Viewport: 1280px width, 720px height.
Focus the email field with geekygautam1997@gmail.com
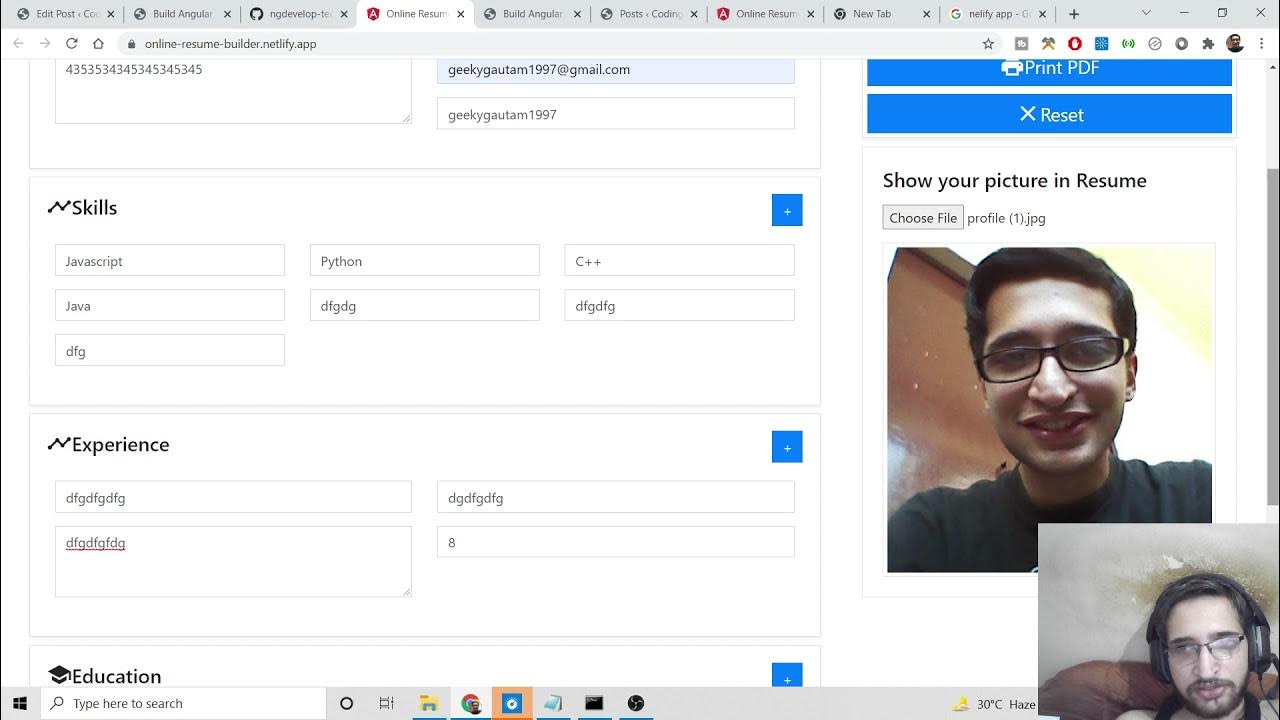click(x=615, y=70)
